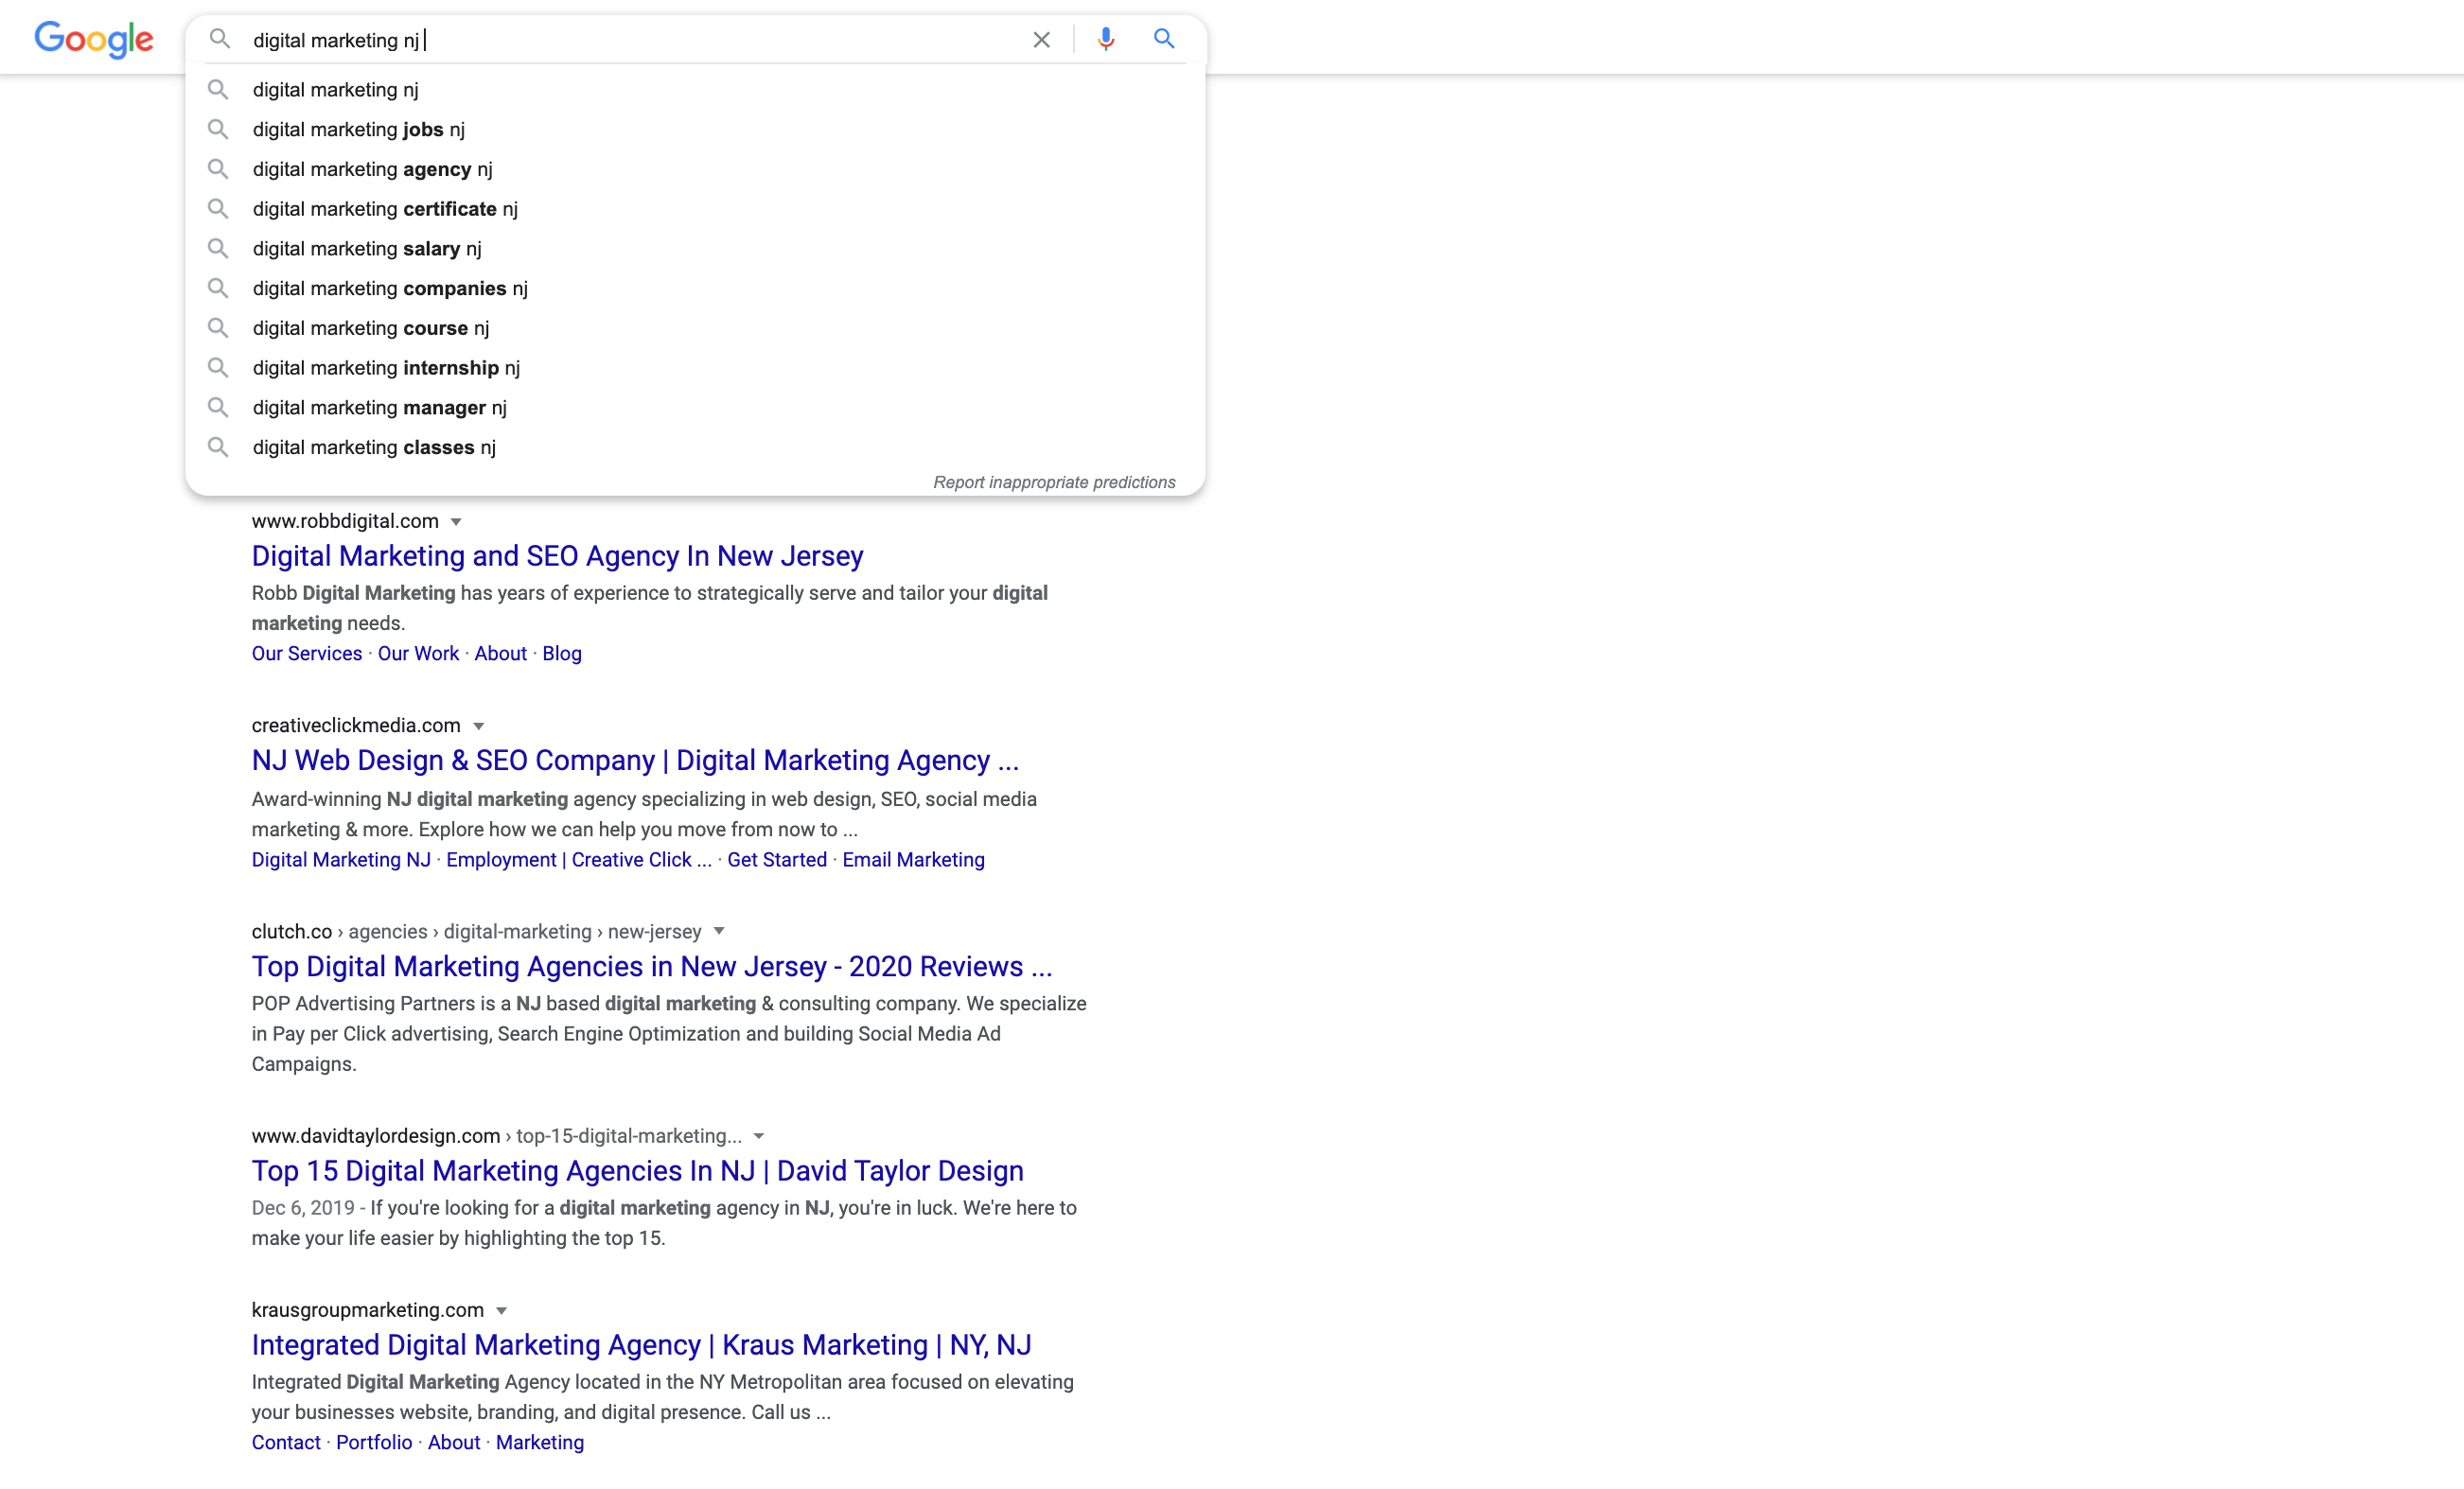This screenshot has width=2464, height=1489.
Task: Expand dropdown arrow next to davidtaylordesign.com
Action: coord(758,1137)
